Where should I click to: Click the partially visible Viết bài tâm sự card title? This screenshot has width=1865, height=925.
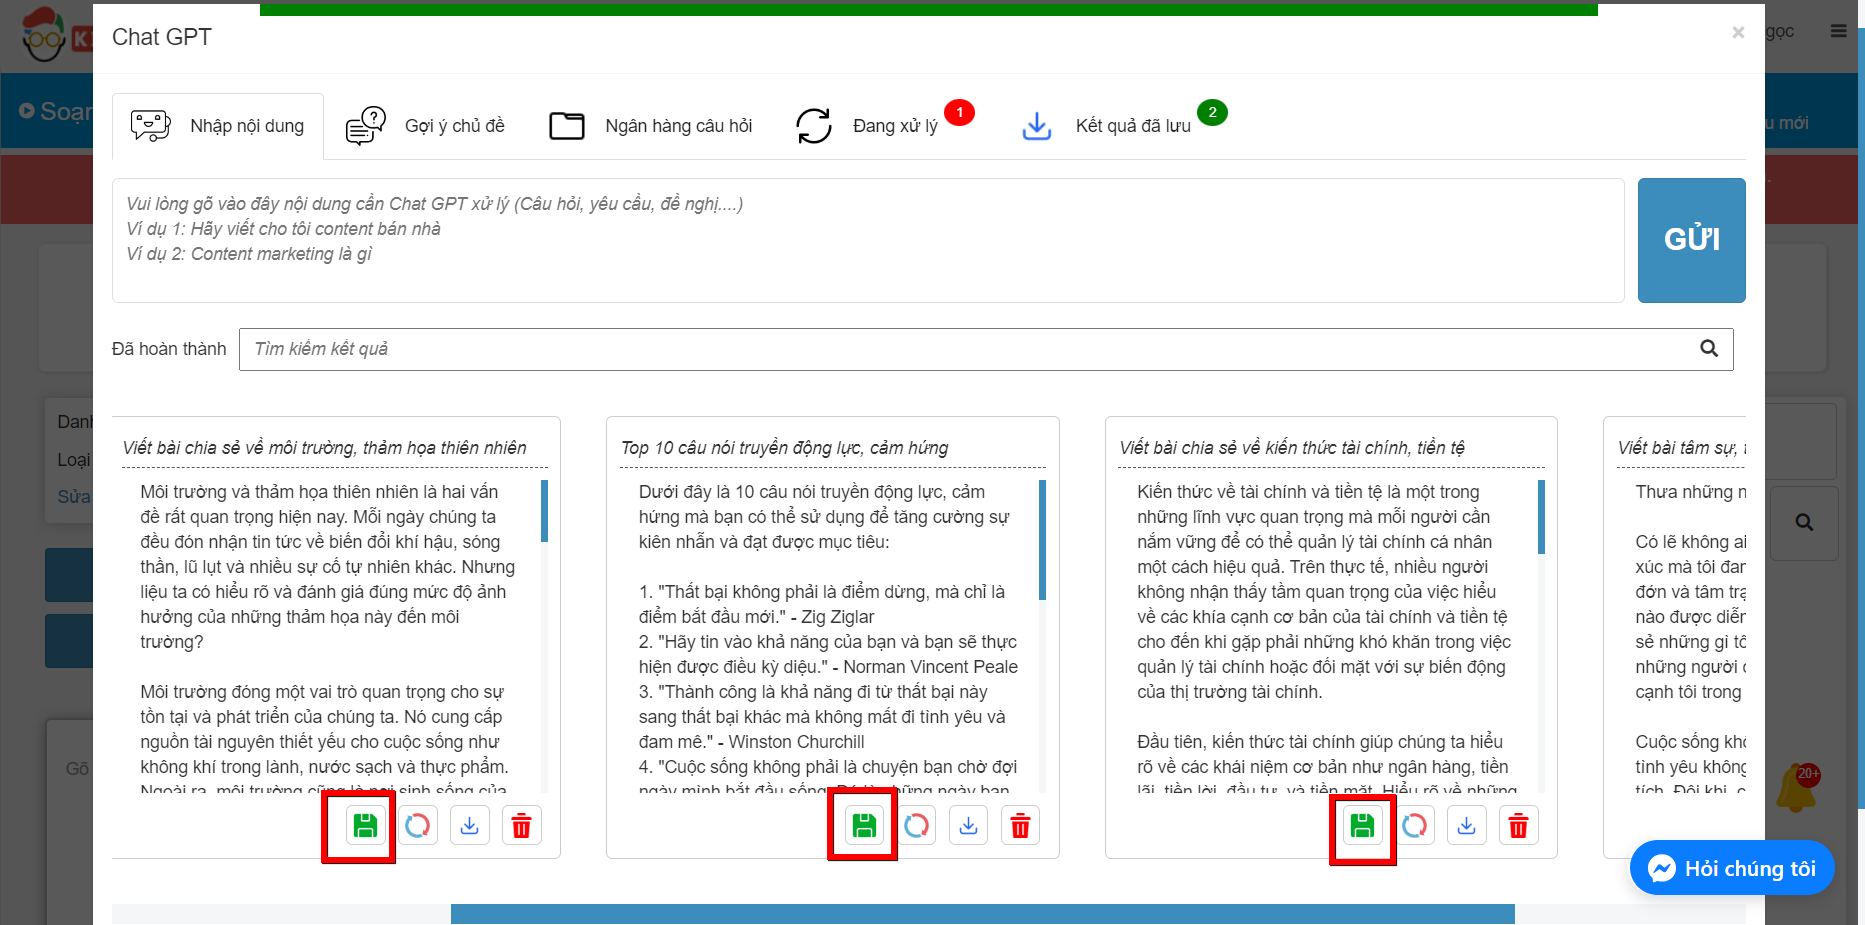(1682, 448)
